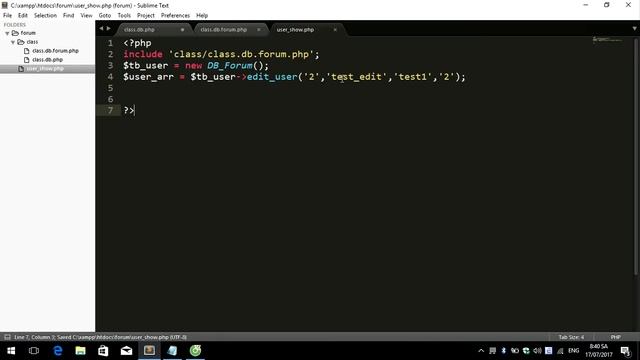Image resolution: width=640 pixels, height=360 pixels.
Task: Switch to the class.db.php tab
Action: [139, 30]
